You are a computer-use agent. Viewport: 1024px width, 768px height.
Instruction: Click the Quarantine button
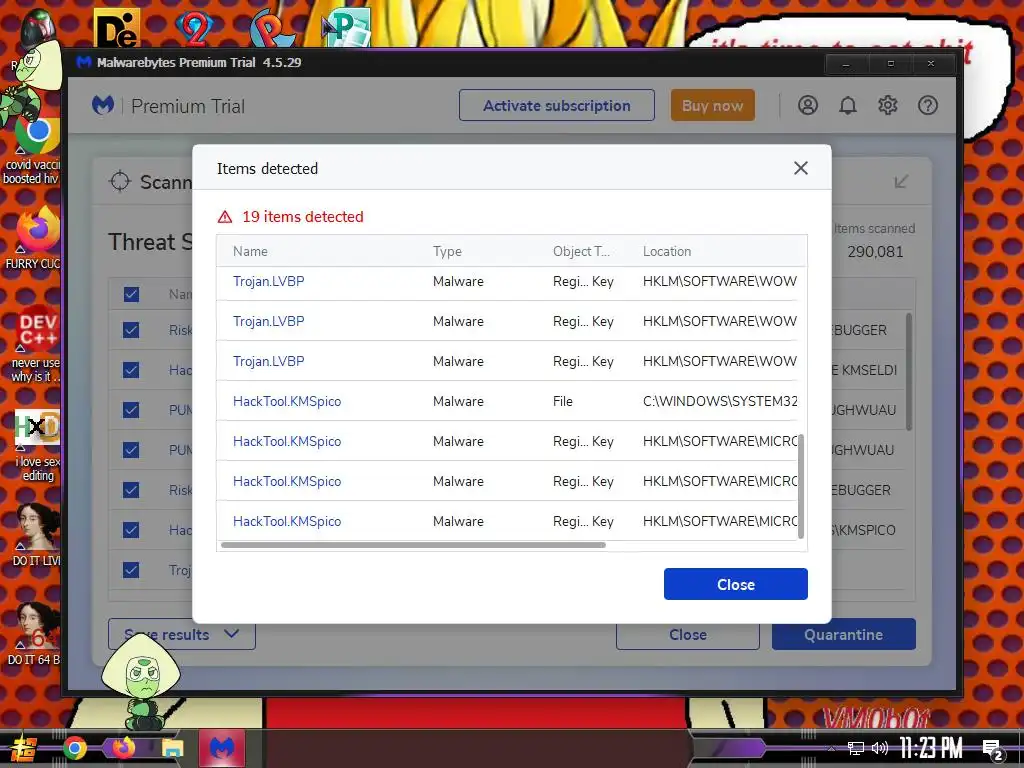(x=844, y=634)
